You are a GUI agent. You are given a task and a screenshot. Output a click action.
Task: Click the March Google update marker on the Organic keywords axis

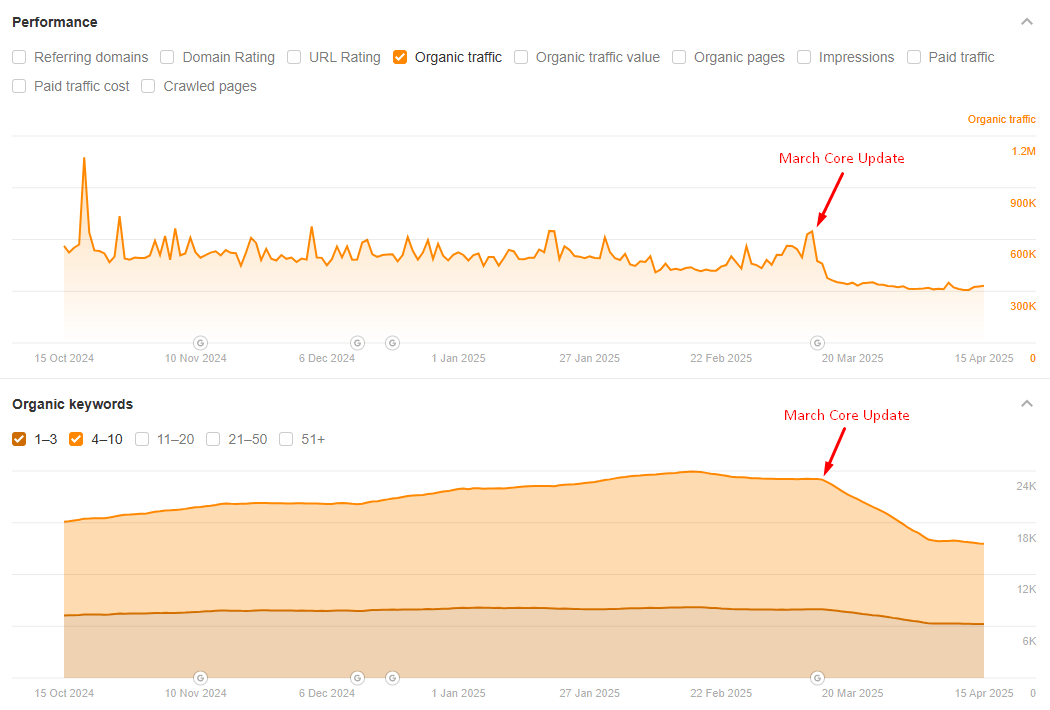(817, 678)
